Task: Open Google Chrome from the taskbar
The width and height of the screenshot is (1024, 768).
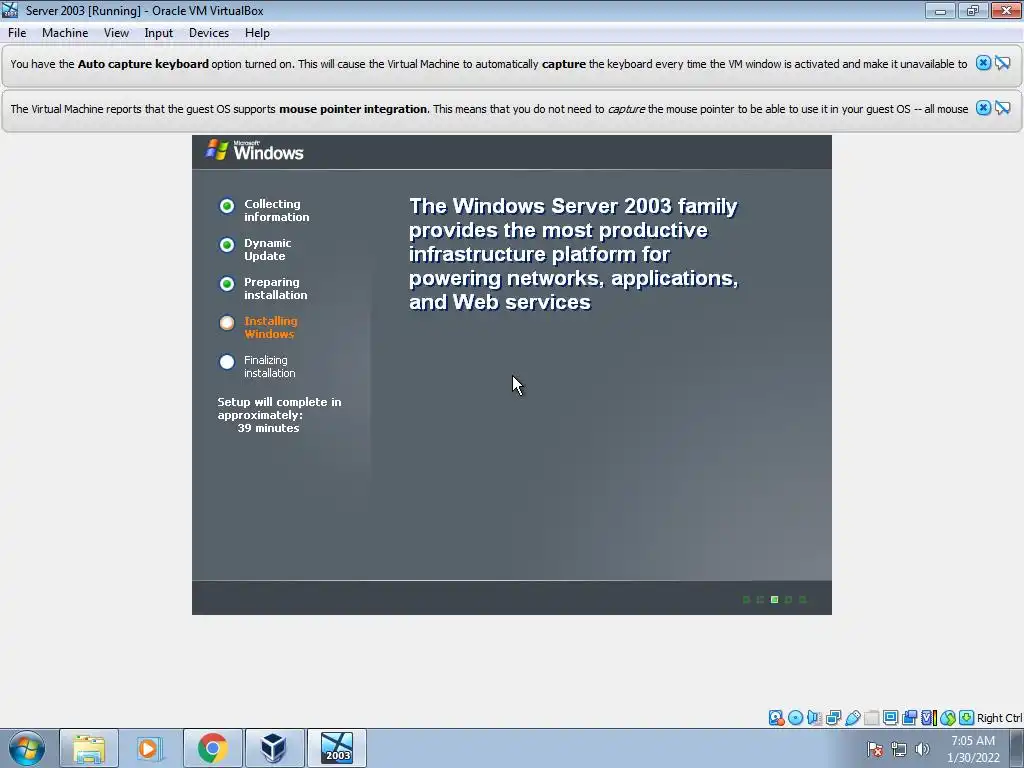Action: [212, 748]
